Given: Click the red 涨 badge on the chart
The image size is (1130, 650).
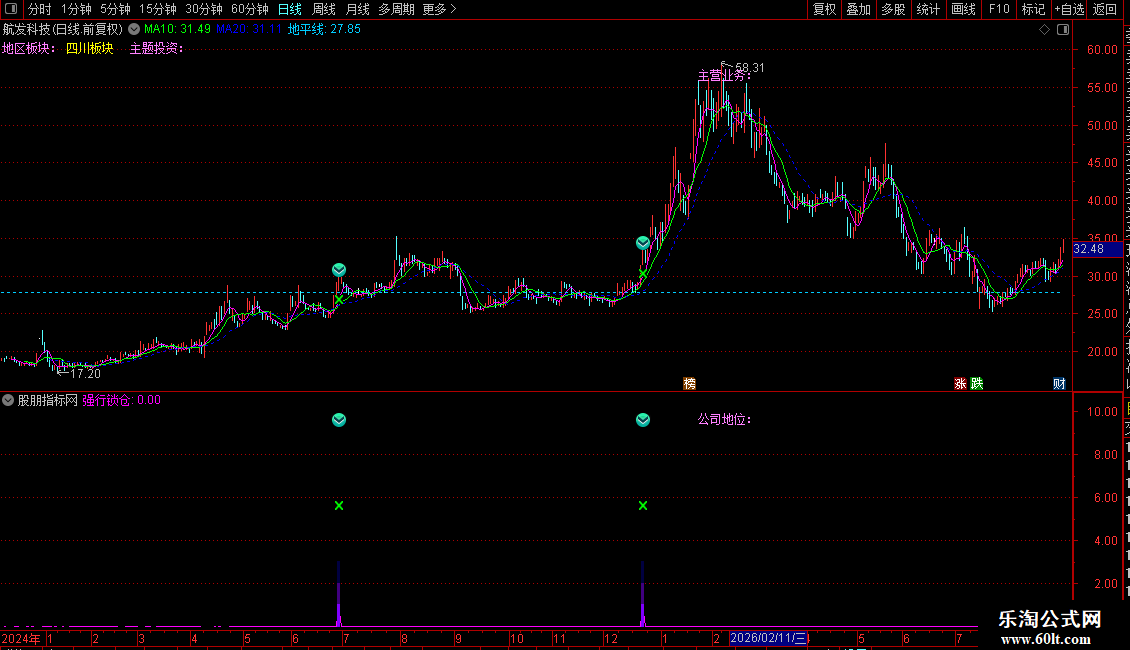Looking at the screenshot, I should point(960,383).
